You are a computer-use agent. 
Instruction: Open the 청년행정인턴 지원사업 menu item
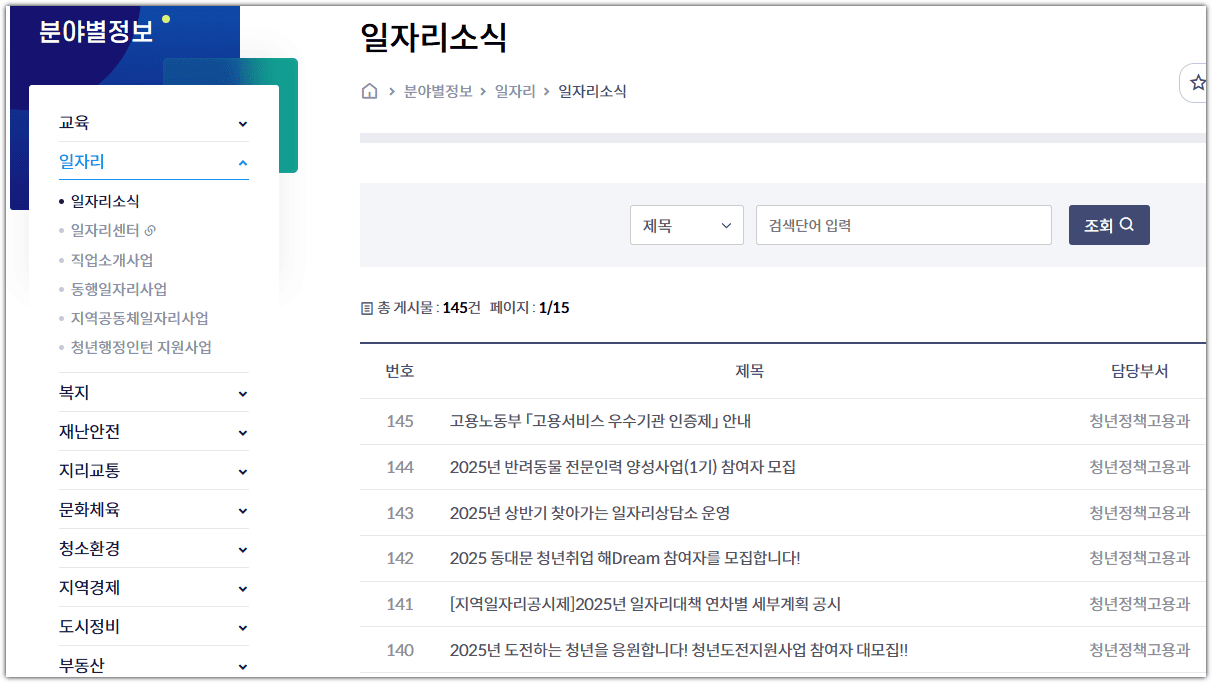[x=140, y=347]
